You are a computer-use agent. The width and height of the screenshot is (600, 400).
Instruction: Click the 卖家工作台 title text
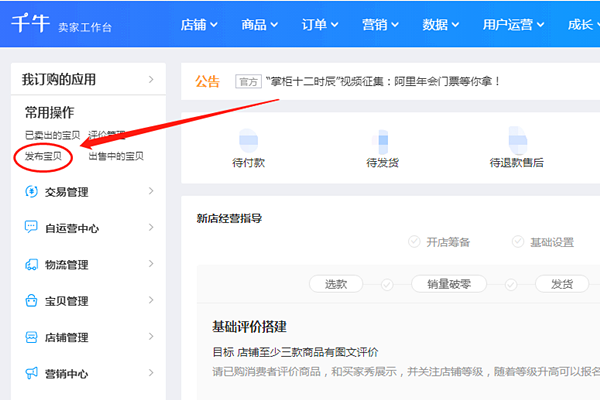pyautogui.click(x=85, y=27)
